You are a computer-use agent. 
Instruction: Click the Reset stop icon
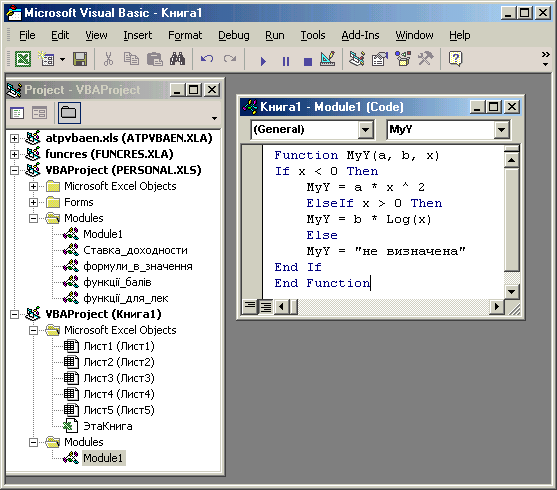pyautogui.click(x=308, y=61)
